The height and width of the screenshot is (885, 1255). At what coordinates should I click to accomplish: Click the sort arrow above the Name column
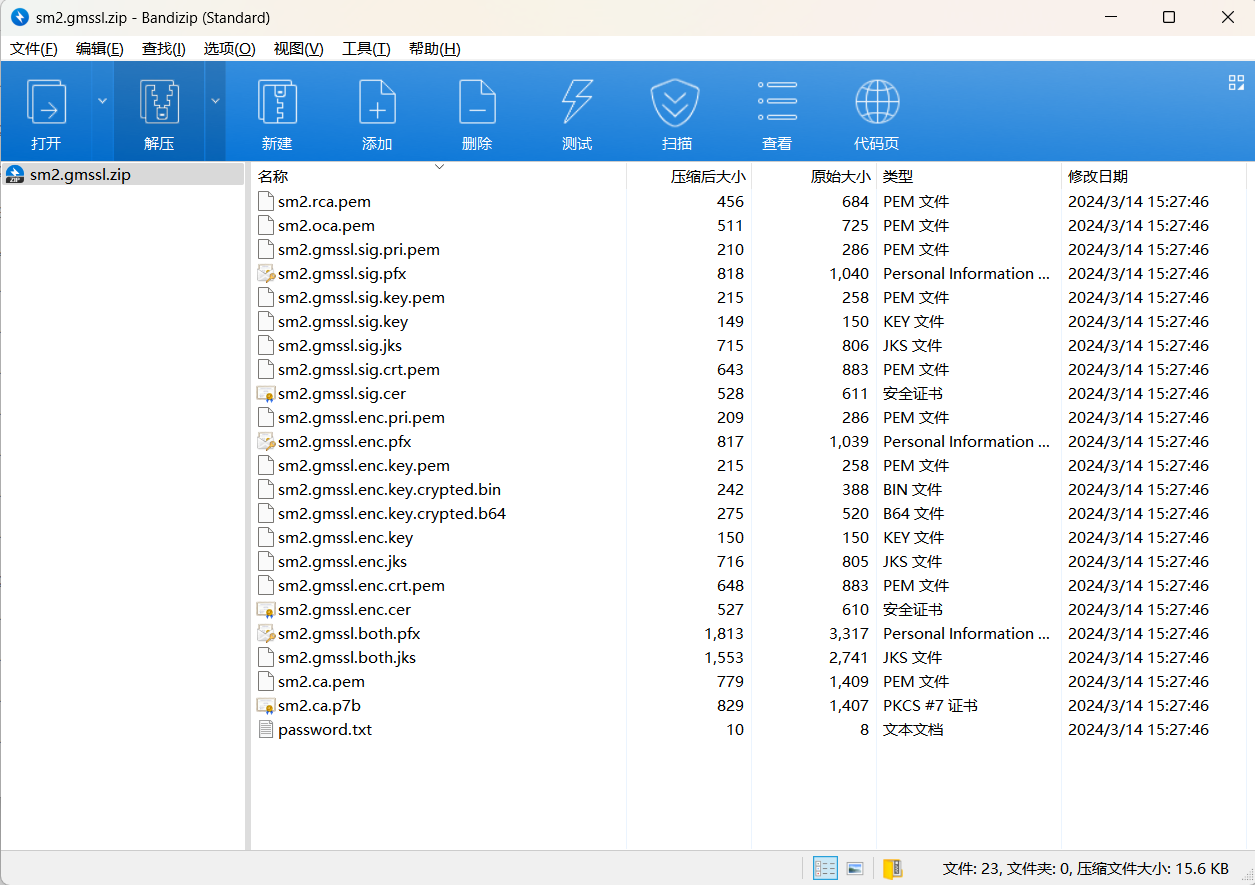pos(438,167)
